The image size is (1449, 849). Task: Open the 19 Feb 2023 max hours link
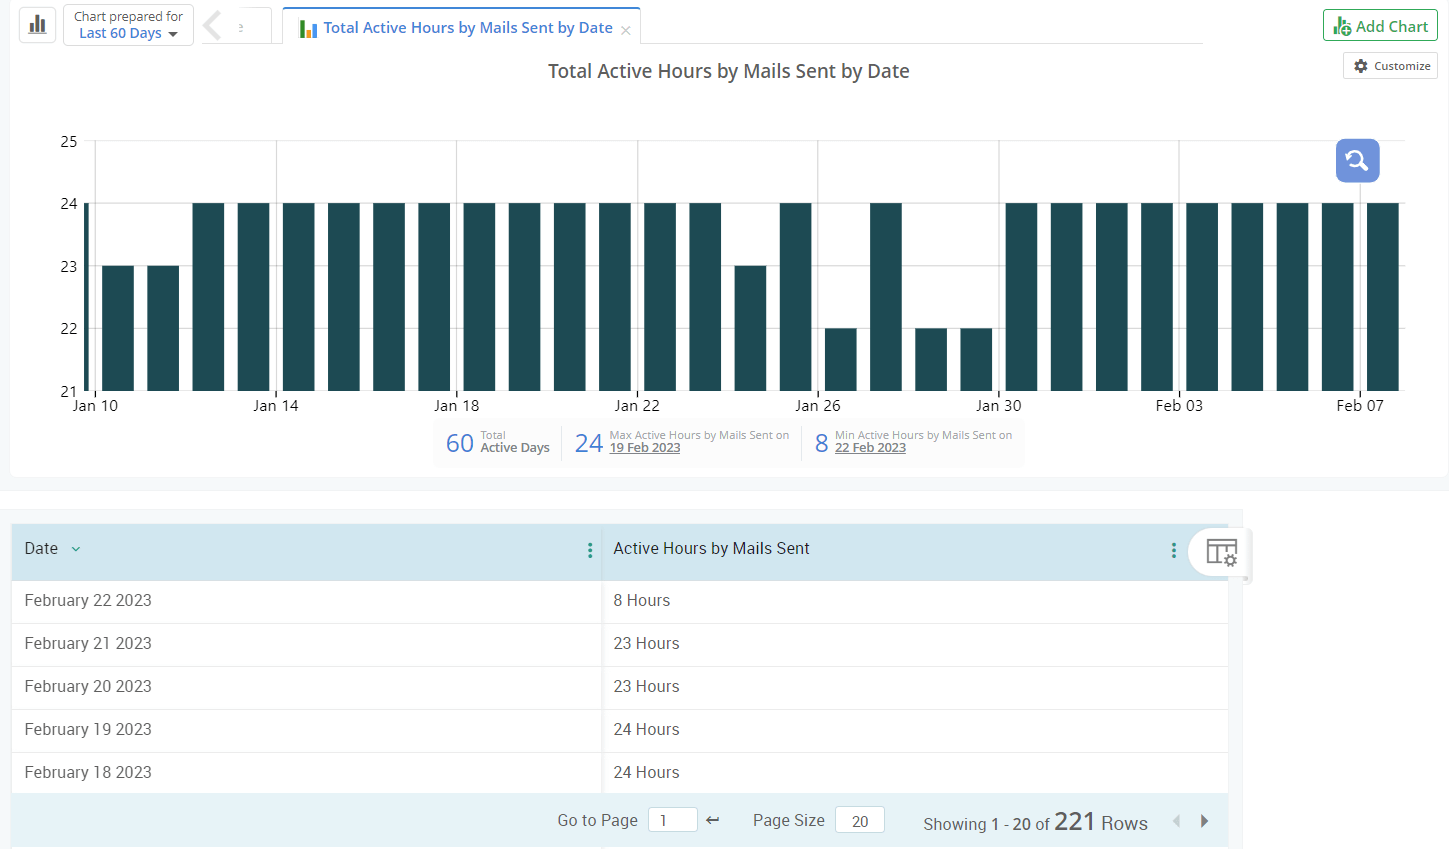click(645, 447)
